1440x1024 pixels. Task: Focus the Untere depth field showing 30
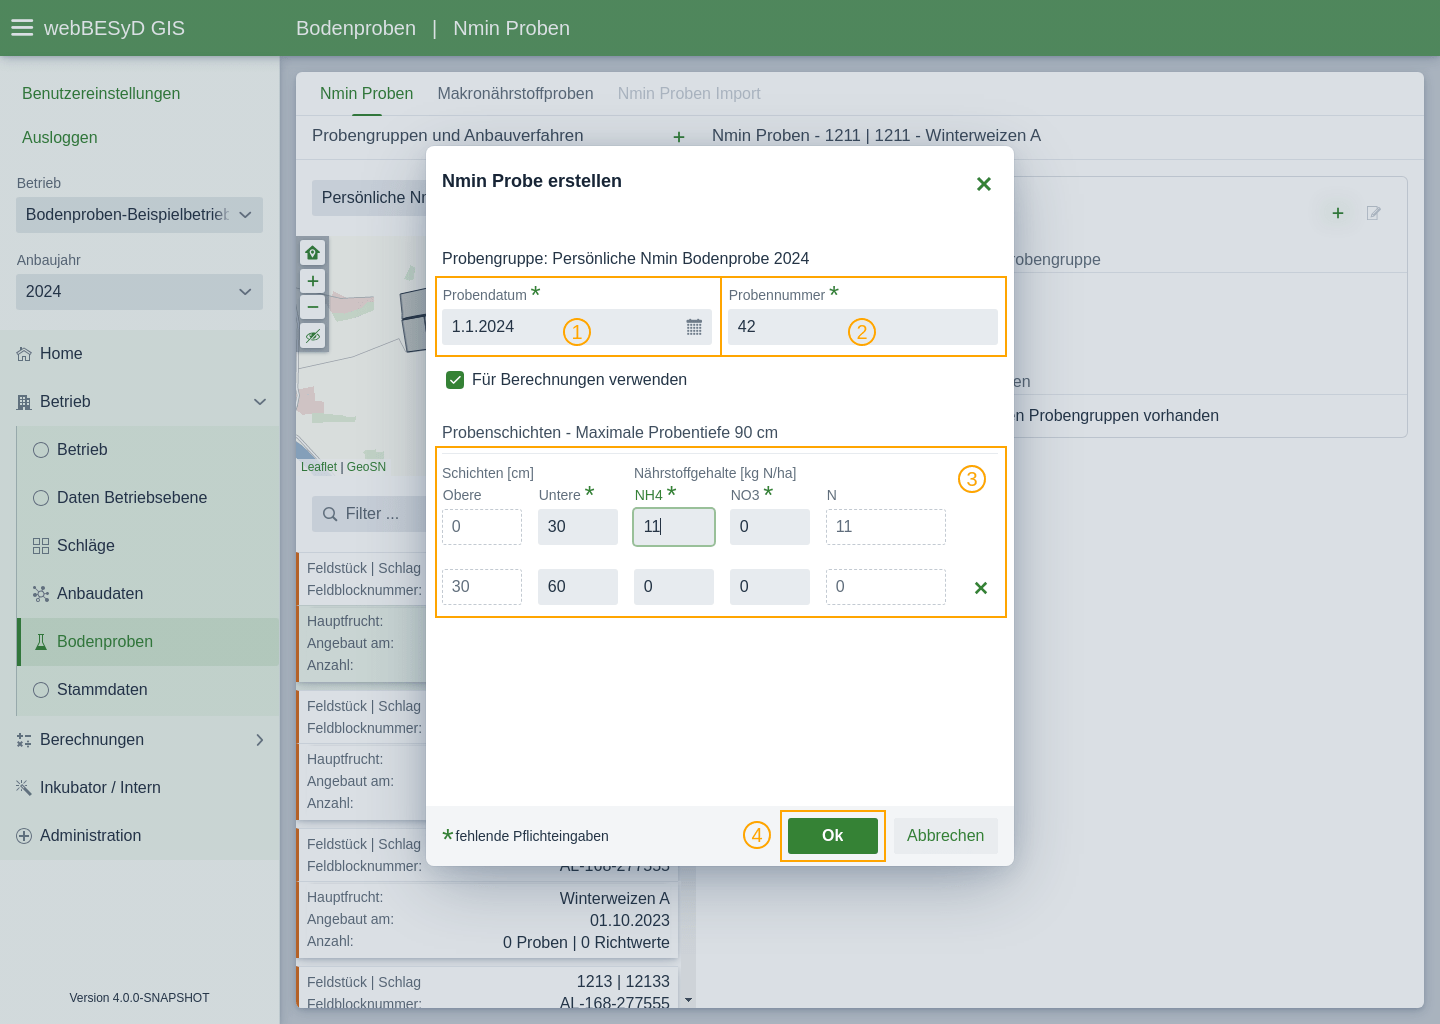pos(578,527)
